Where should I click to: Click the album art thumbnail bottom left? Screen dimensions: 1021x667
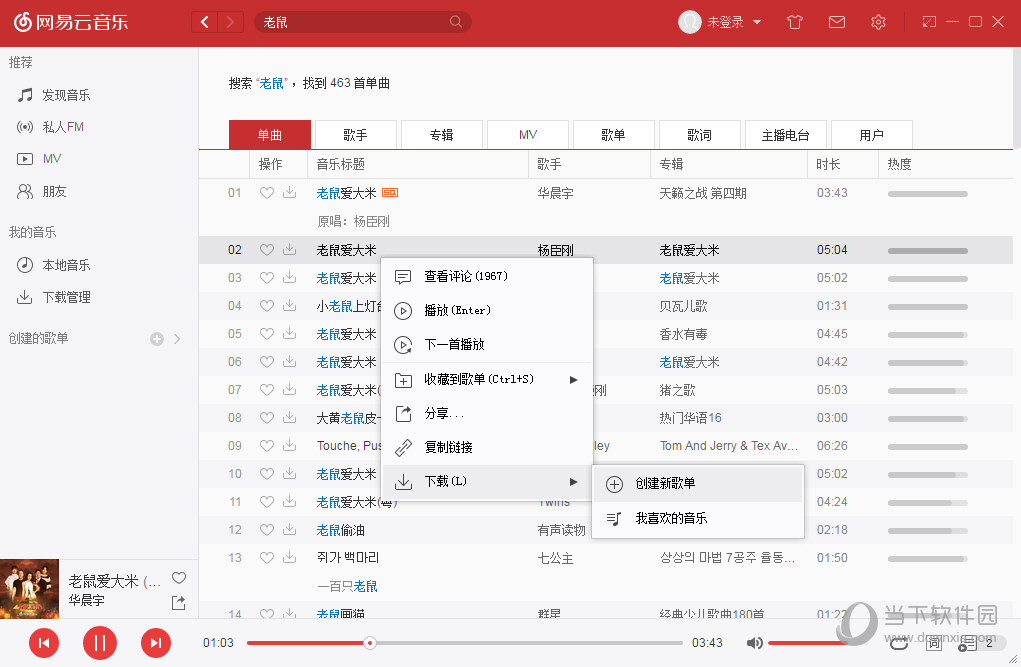29,589
